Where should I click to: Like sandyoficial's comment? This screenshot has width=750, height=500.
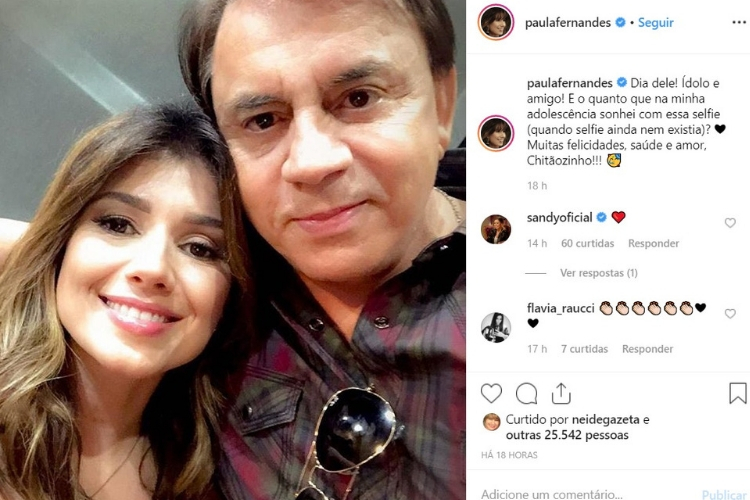pyautogui.click(x=730, y=223)
